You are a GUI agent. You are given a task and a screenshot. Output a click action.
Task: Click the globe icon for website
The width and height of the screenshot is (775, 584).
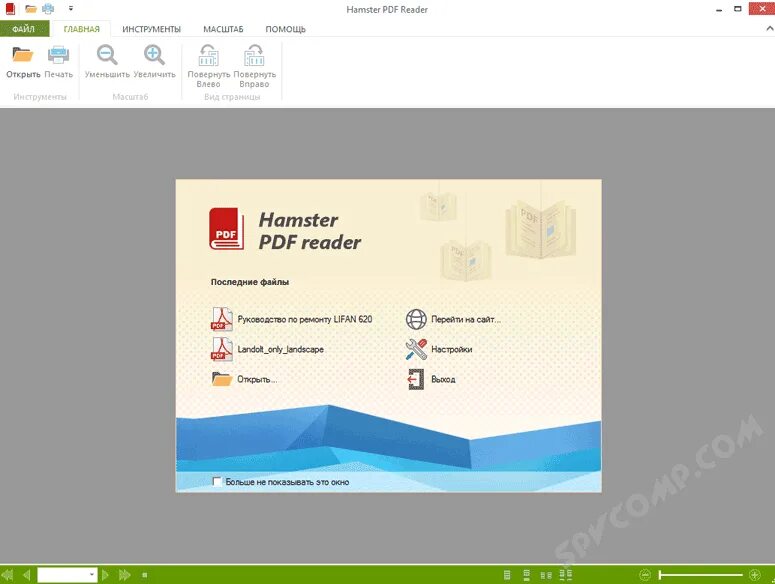[x=416, y=319]
